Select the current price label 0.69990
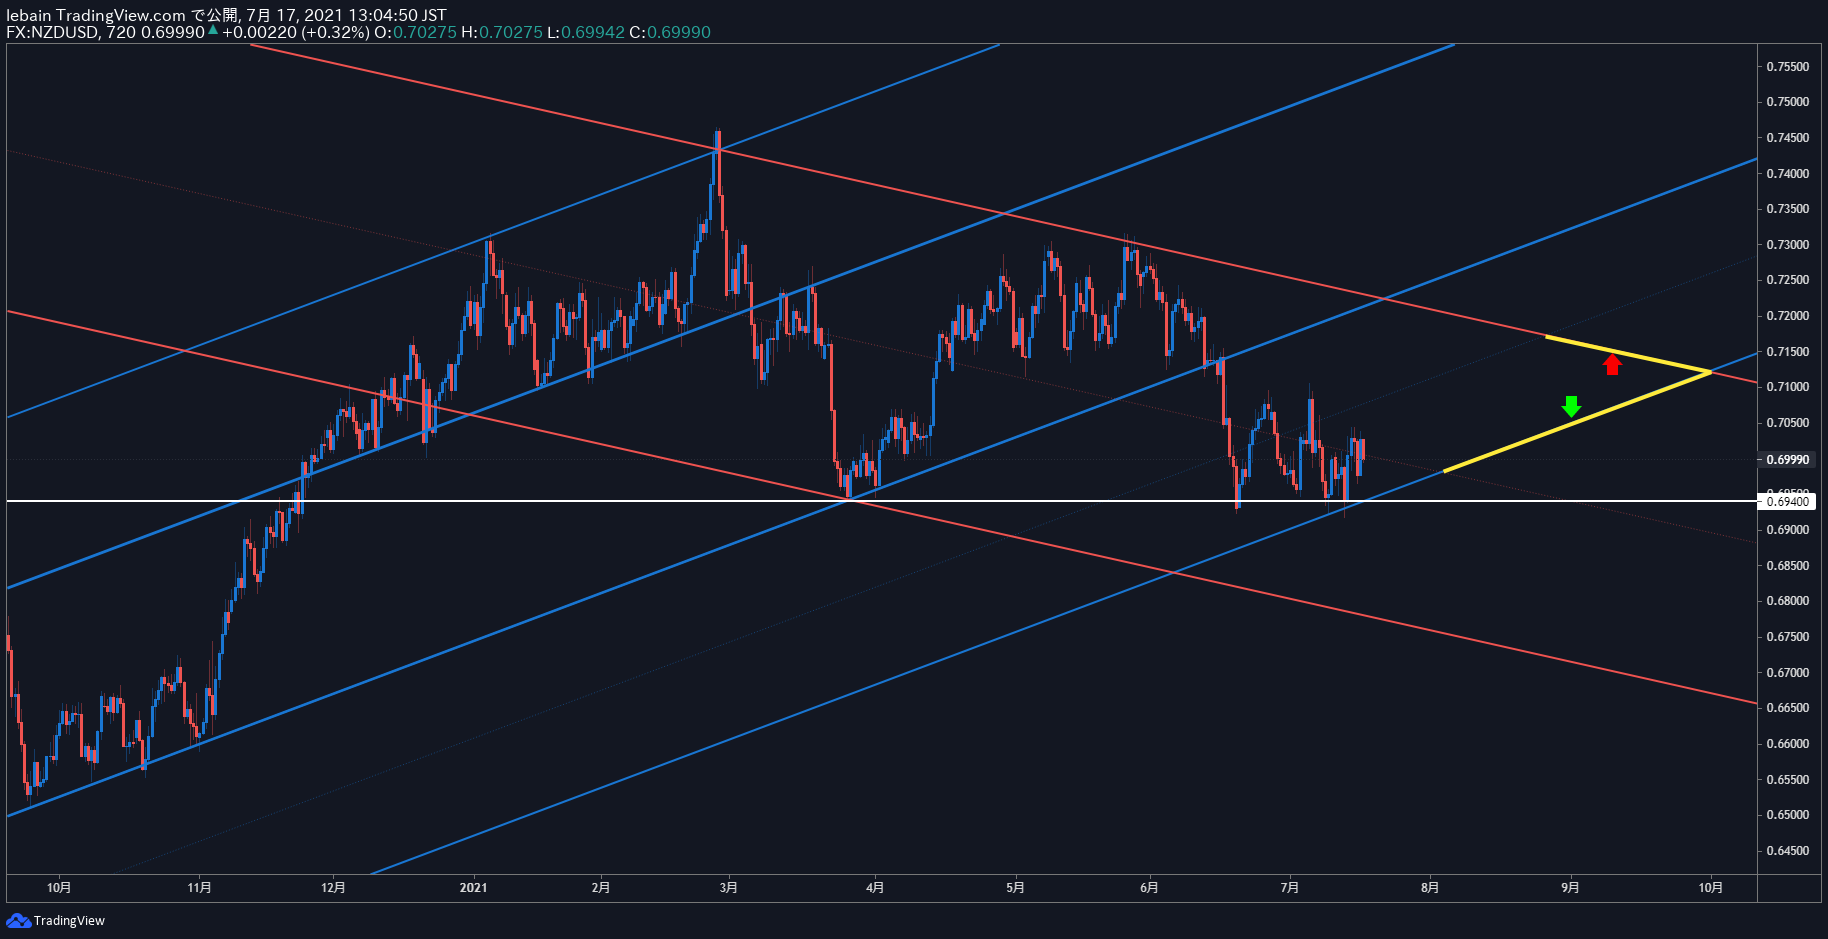1828x939 pixels. pyautogui.click(x=1788, y=460)
